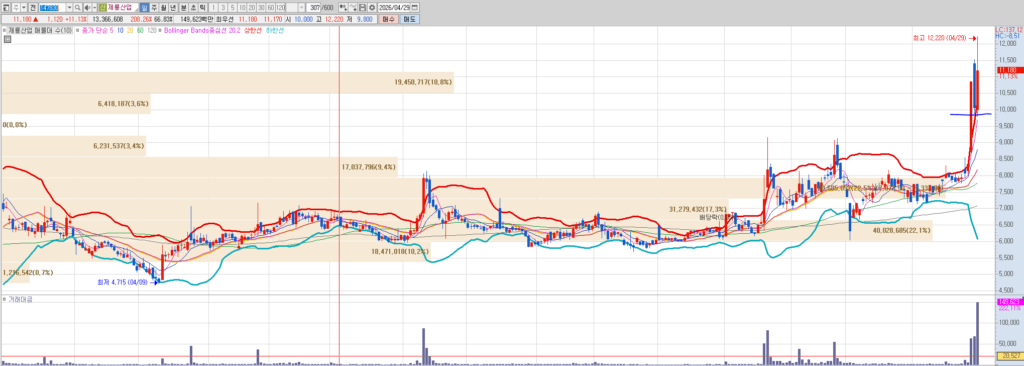Screen dimensions: 1024x366
Task: Choose the 120 interval button
Action: click(x=281, y=7)
